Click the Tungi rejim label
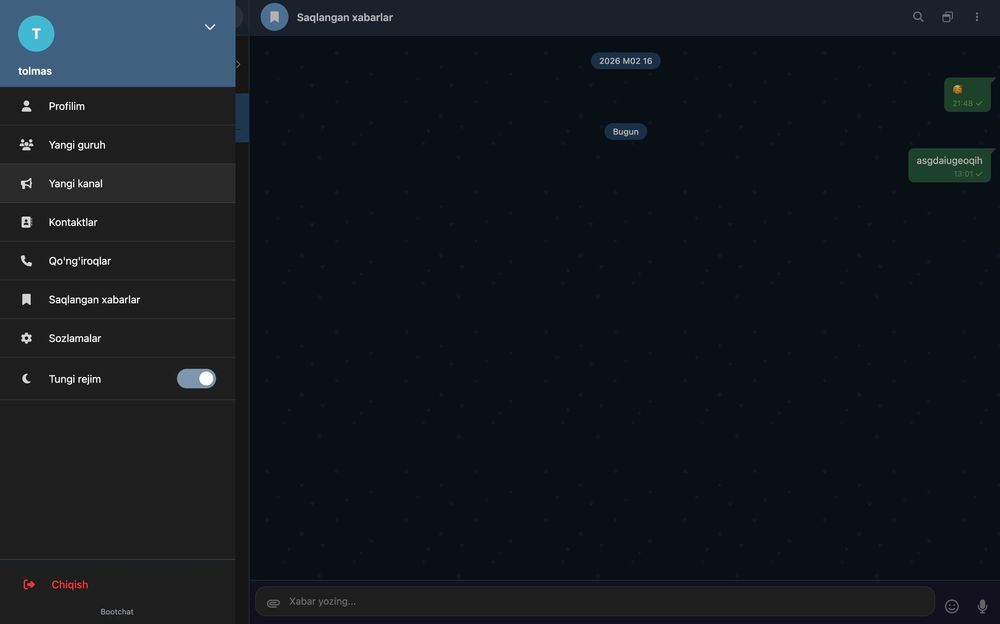The width and height of the screenshot is (1000, 624). coord(75,379)
